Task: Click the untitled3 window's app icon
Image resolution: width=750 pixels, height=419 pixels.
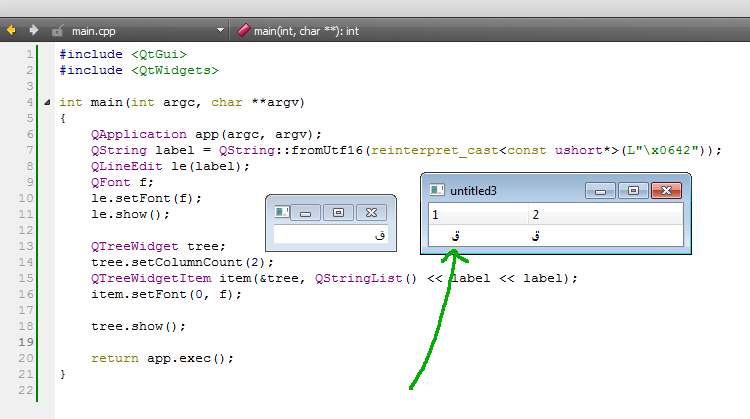Action: click(x=436, y=190)
